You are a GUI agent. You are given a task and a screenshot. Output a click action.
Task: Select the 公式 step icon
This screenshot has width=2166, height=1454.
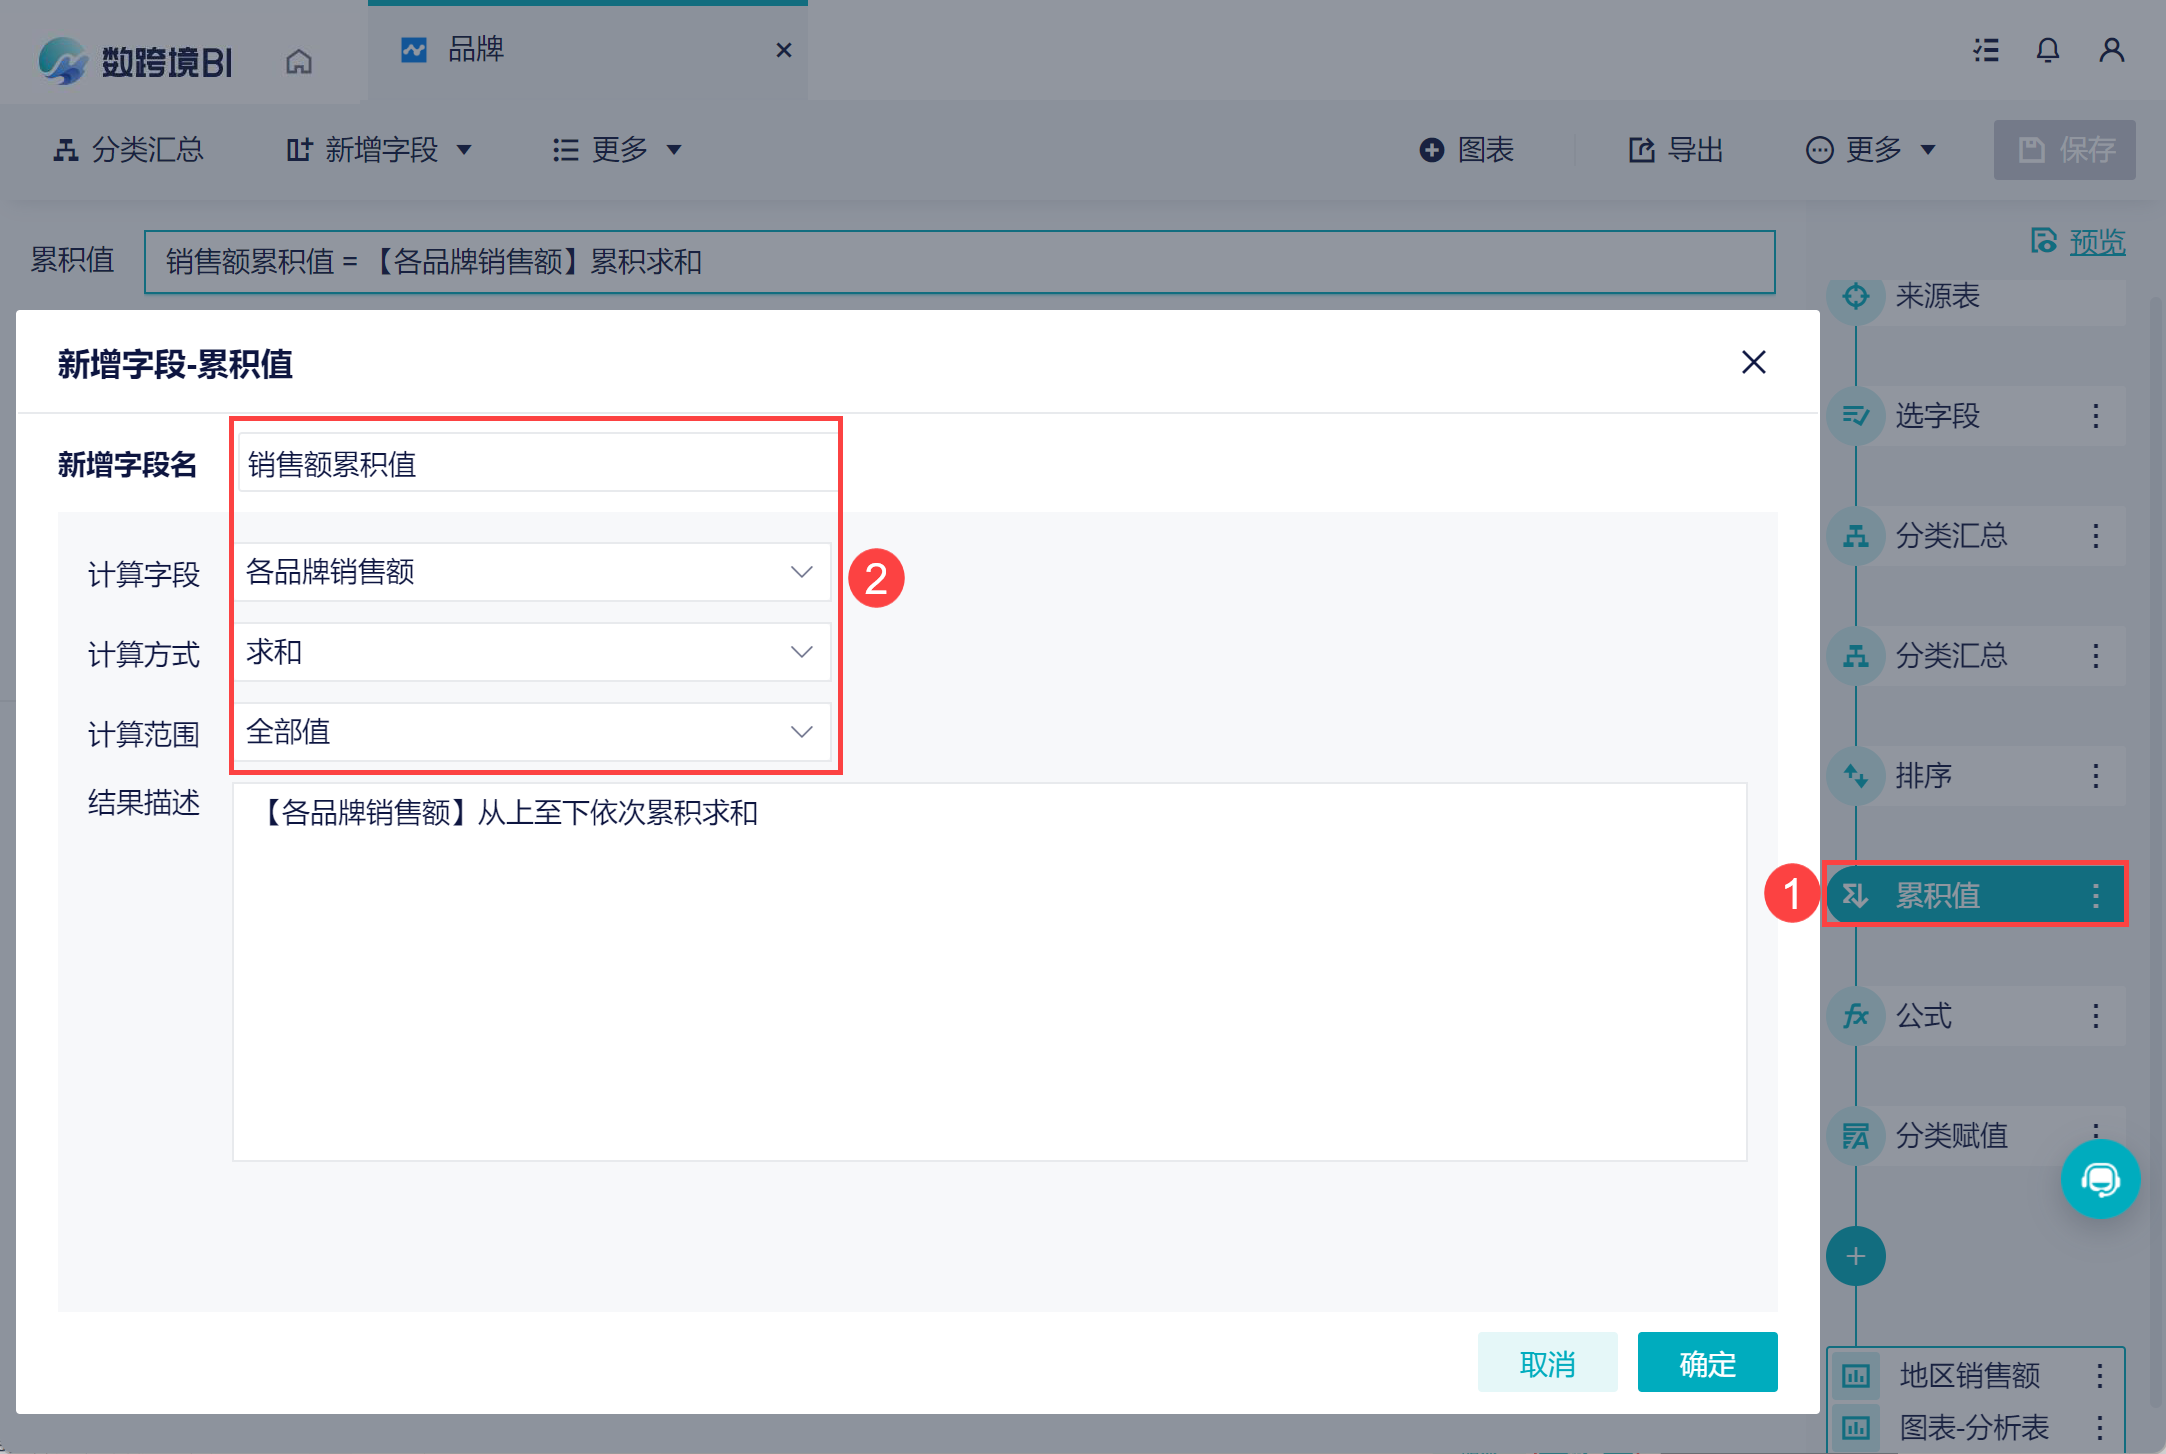(x=1856, y=1016)
